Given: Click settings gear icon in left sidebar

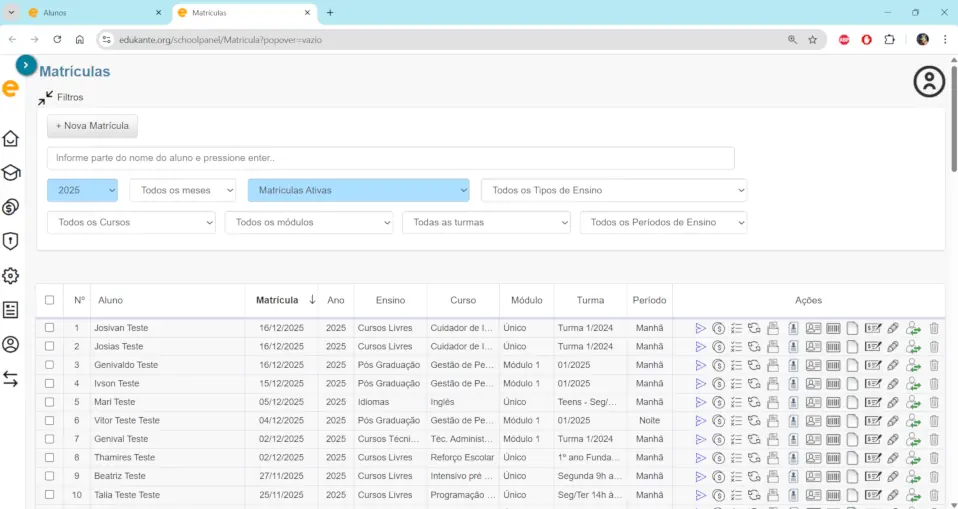Looking at the screenshot, I should (x=11, y=276).
